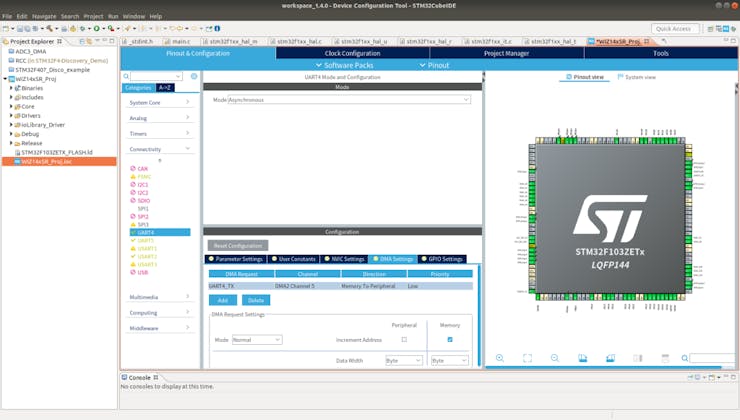This screenshot has height=420, width=740.
Task: Expand the Computing category
Action: 160,312
